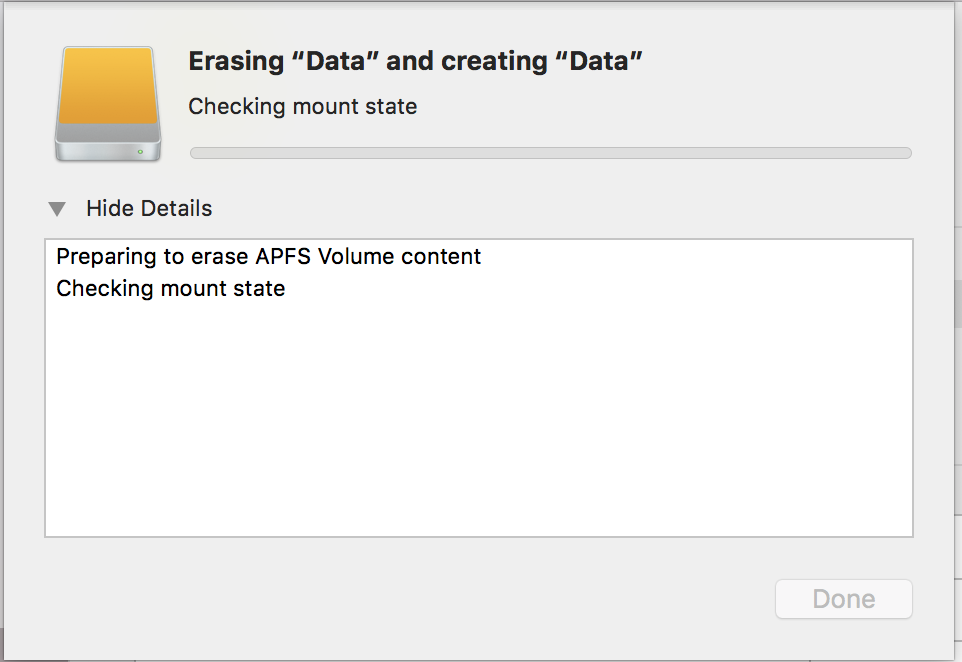The width and height of the screenshot is (962, 662).
Task: Collapse details with the disclosure triangle
Action: [x=58, y=209]
